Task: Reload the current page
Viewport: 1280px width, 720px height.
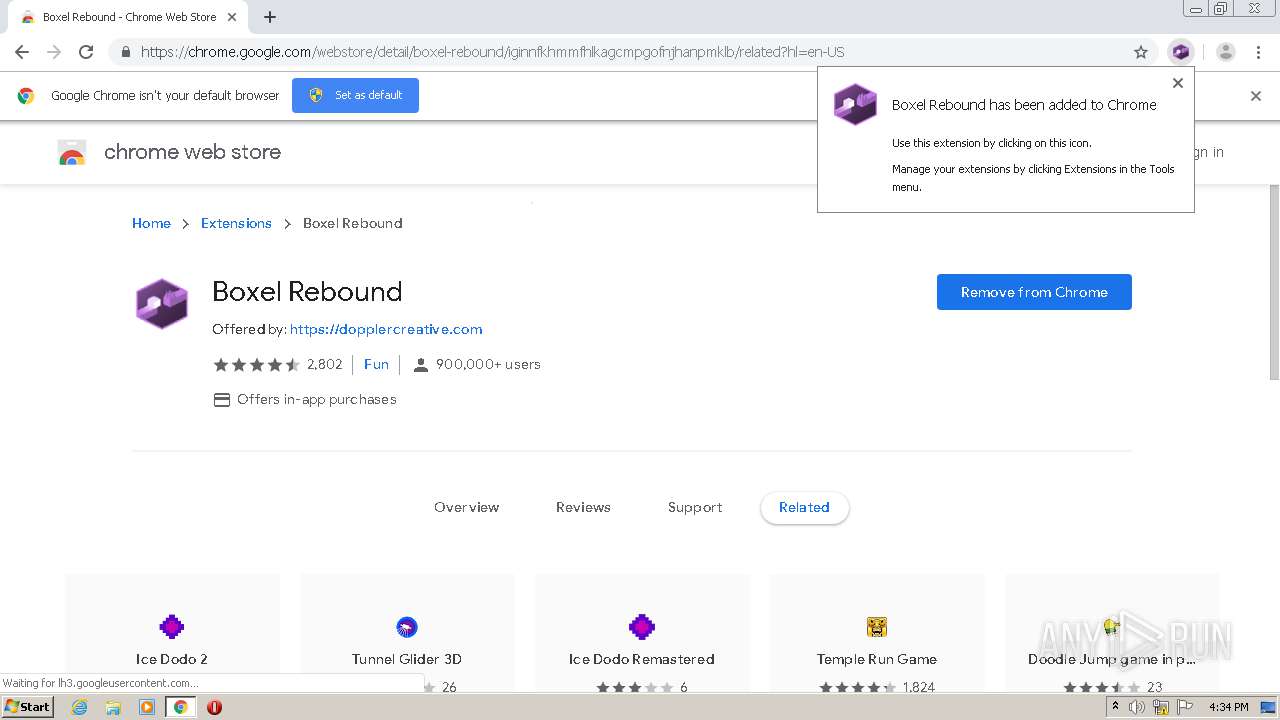Action: pyautogui.click(x=86, y=52)
